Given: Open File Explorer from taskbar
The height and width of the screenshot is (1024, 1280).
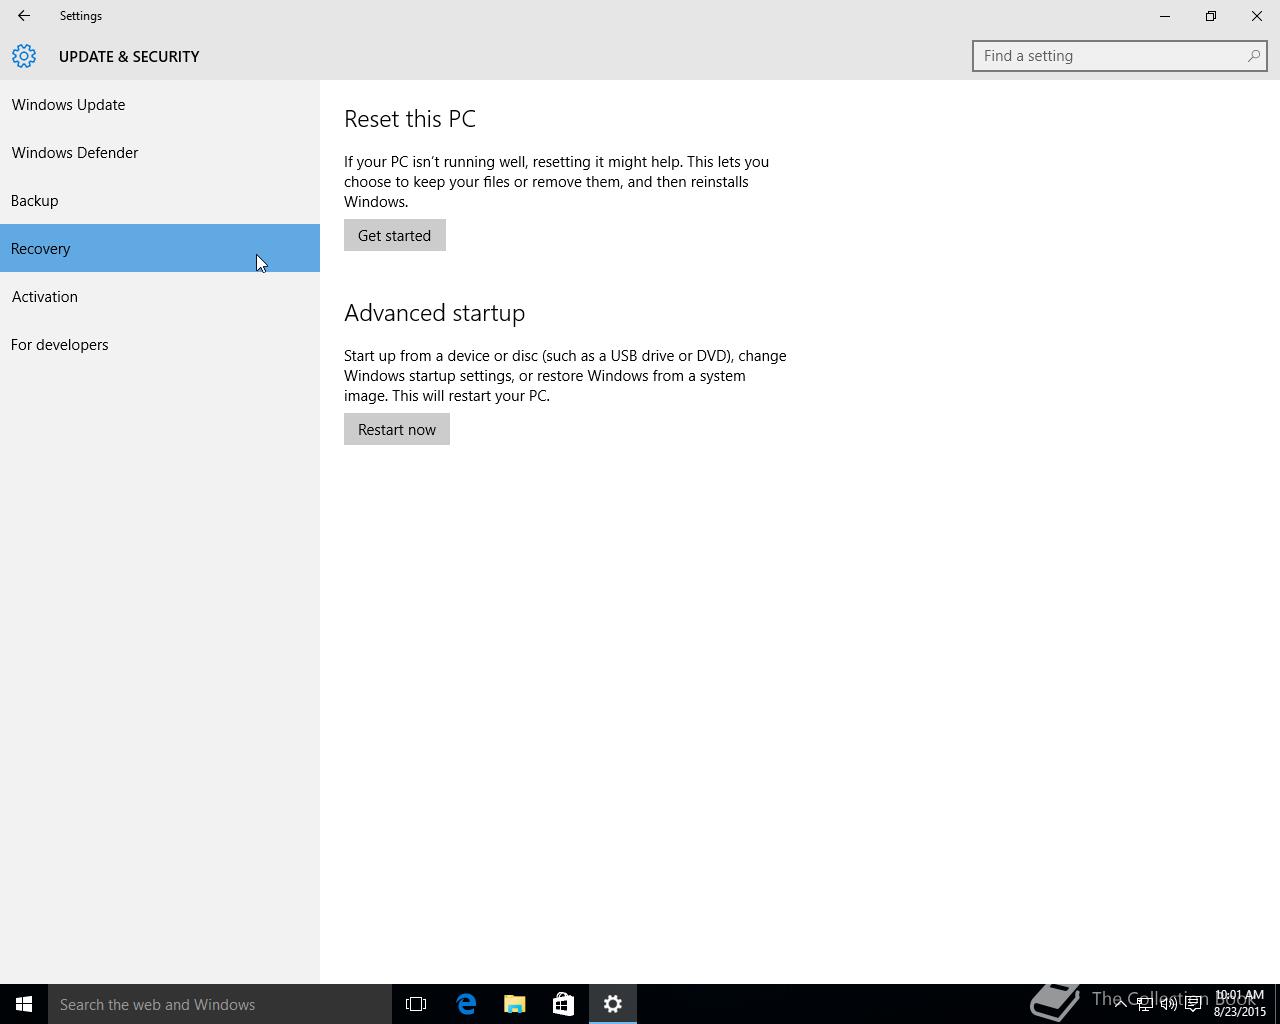Looking at the screenshot, I should click(x=515, y=1004).
